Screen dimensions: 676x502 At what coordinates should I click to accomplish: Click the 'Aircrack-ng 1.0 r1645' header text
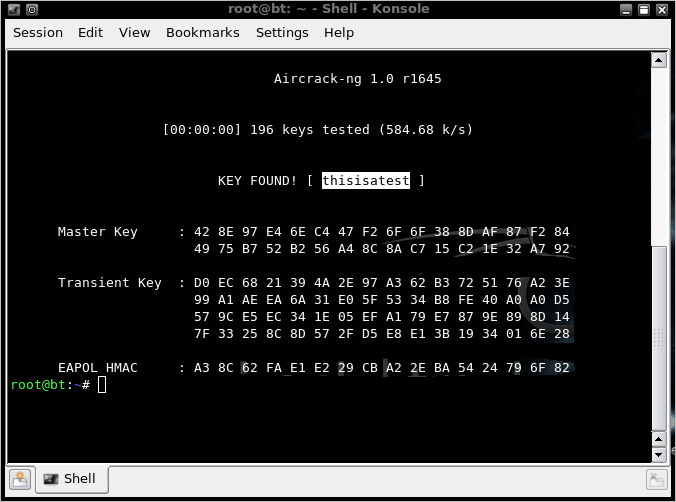tap(357, 79)
